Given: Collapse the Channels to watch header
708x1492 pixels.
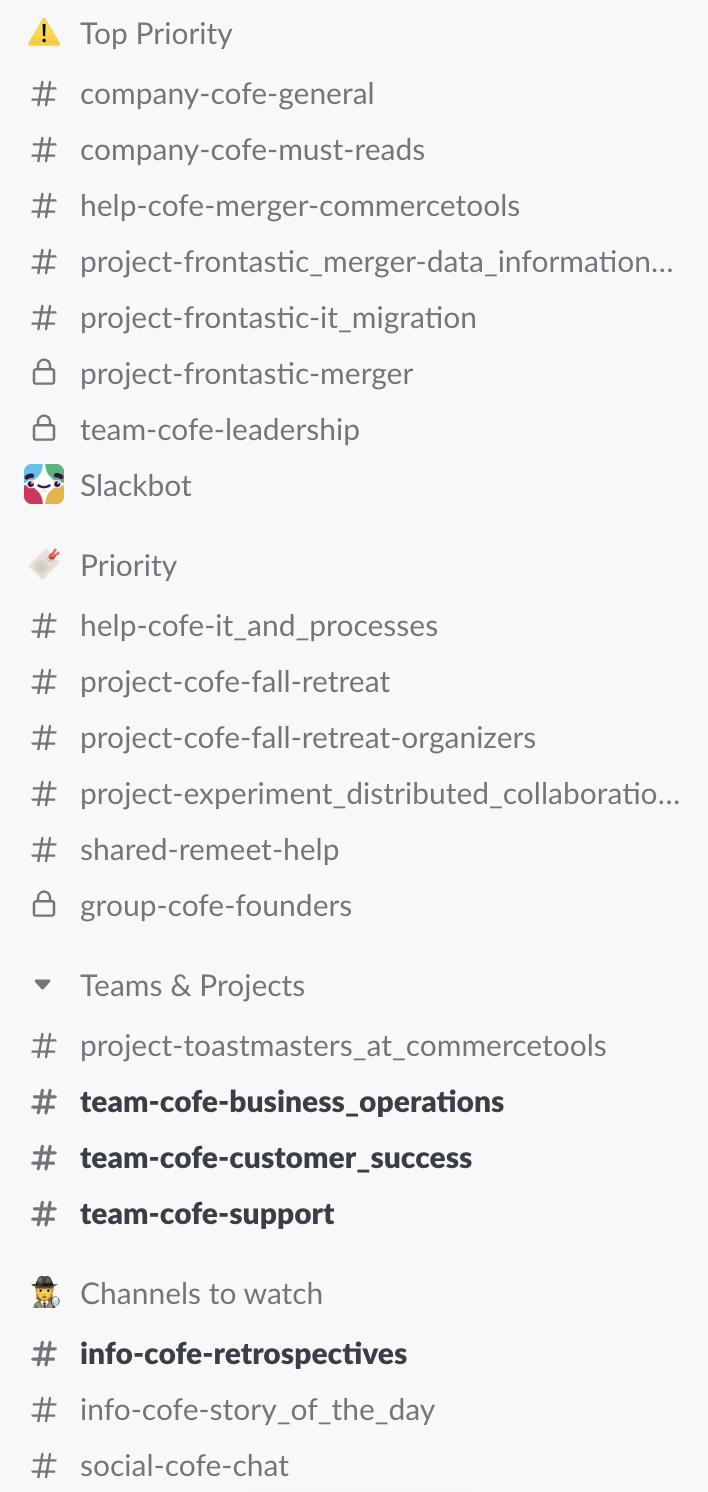Looking at the screenshot, I should [x=201, y=1293].
